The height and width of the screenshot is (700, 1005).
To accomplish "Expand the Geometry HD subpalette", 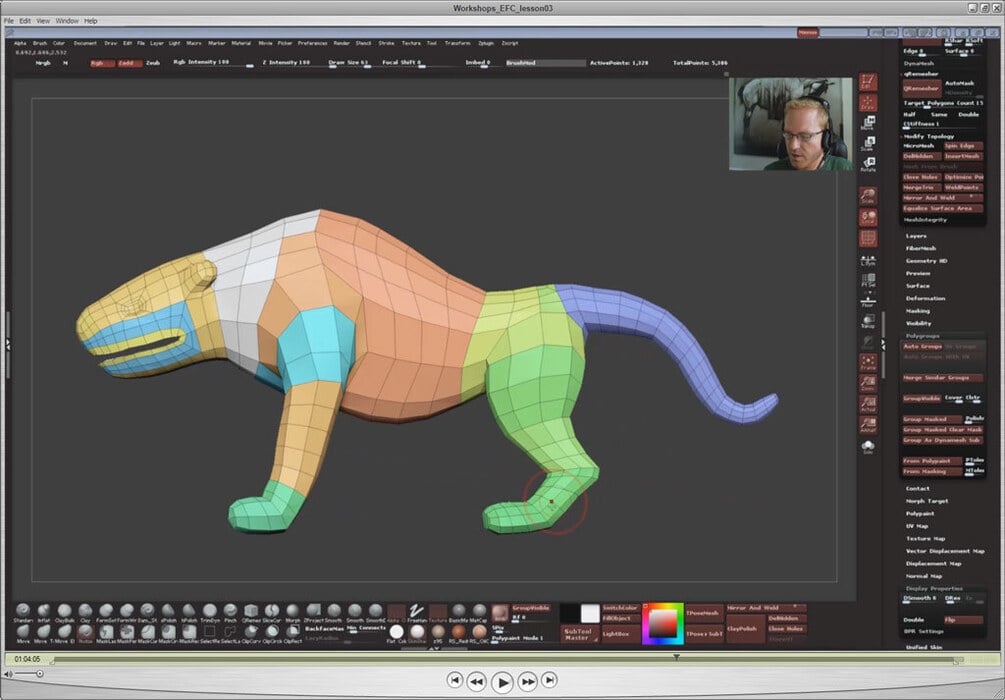I will click(926, 261).
